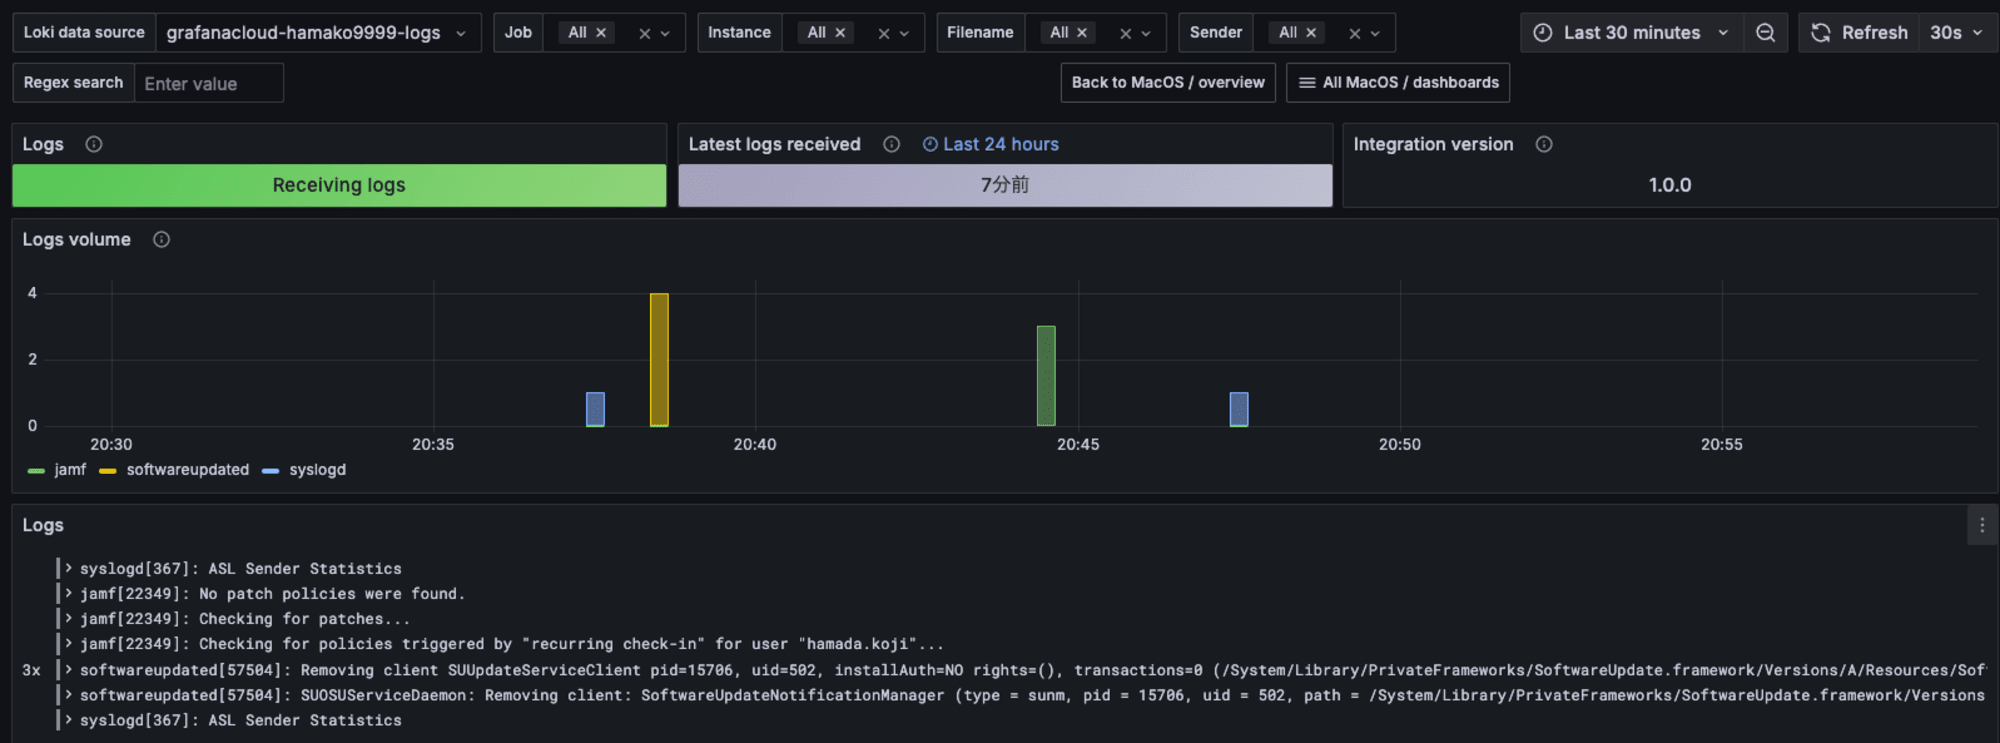2000x743 pixels.
Task: Expand the Checking for patches log row
Action: pyautogui.click(x=69, y=618)
